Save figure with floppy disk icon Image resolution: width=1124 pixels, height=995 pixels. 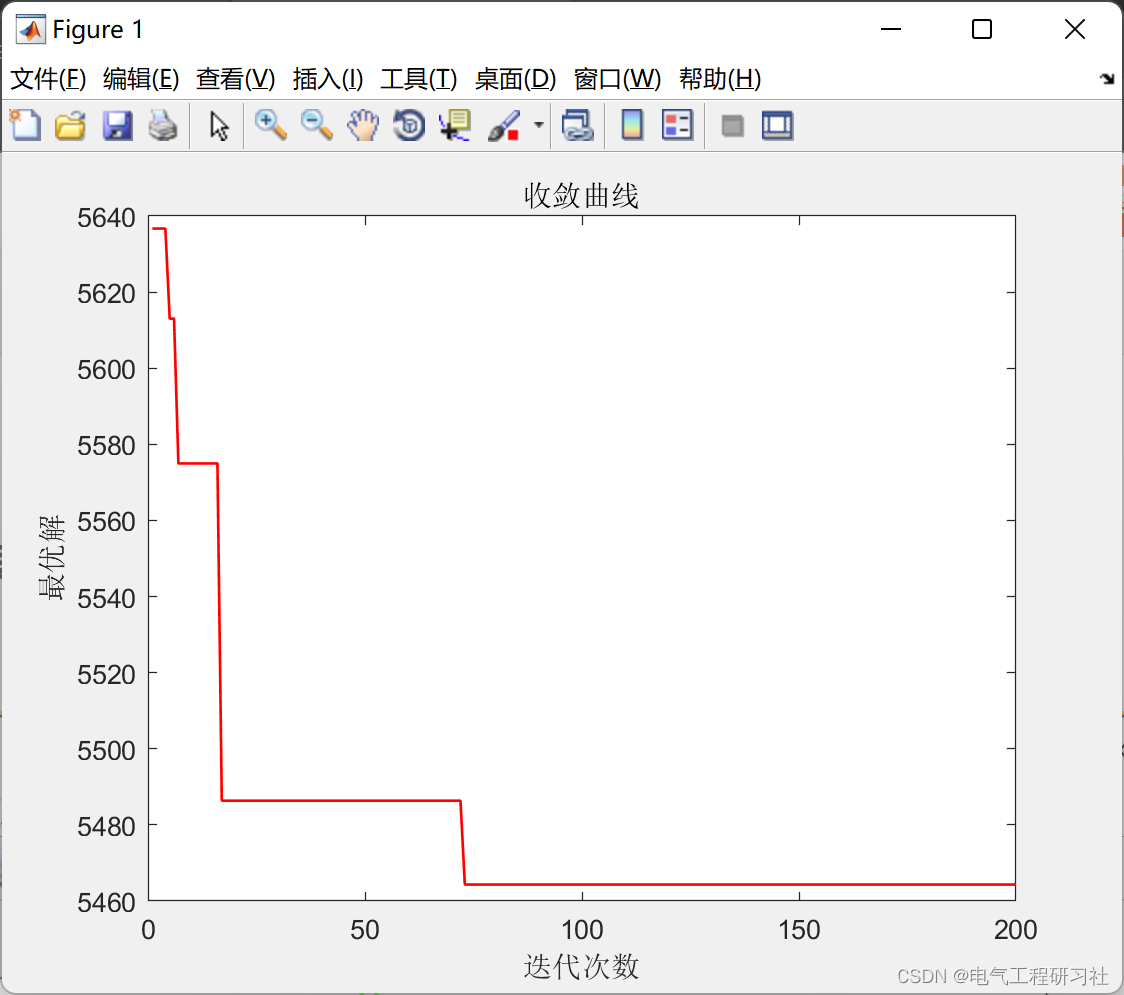coord(117,125)
